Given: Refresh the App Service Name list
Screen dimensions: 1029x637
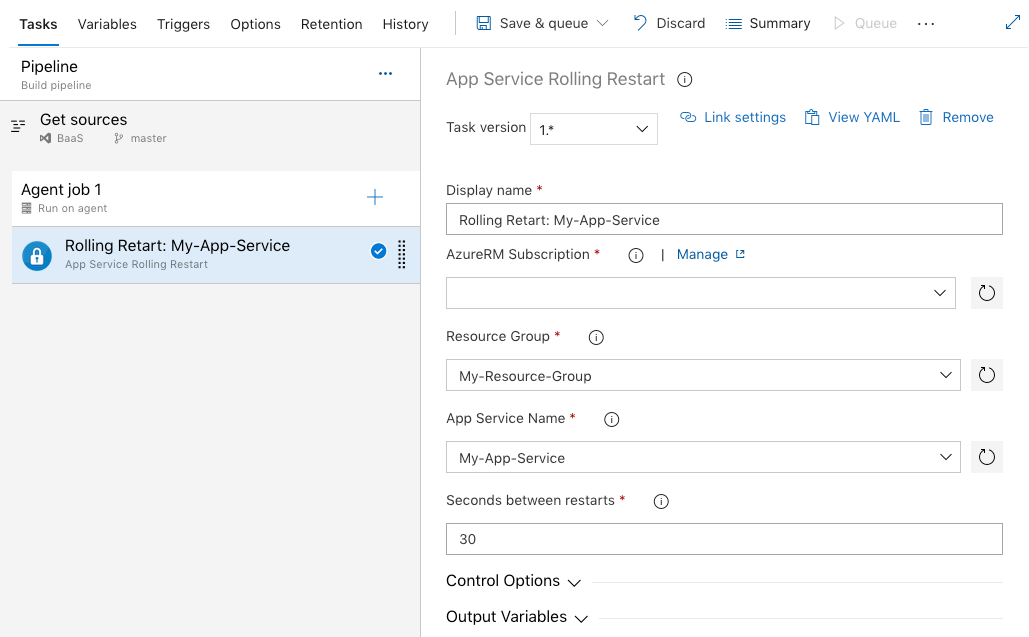Looking at the screenshot, I should tap(986, 457).
